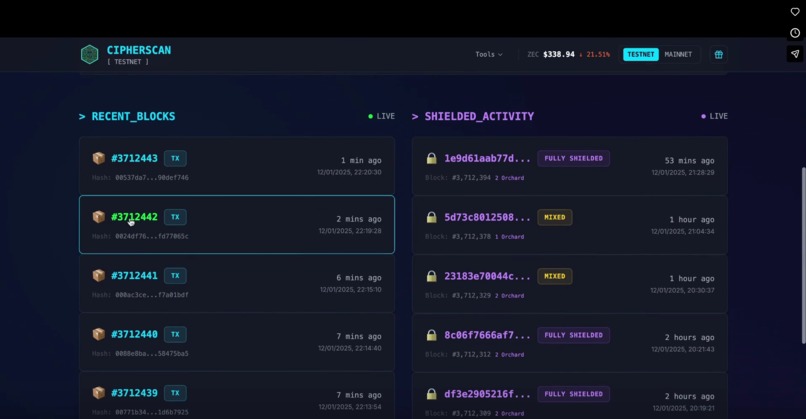The image size is (806, 419).
Task: Open shielded transaction df3e2905216f...
Action: click(487, 394)
